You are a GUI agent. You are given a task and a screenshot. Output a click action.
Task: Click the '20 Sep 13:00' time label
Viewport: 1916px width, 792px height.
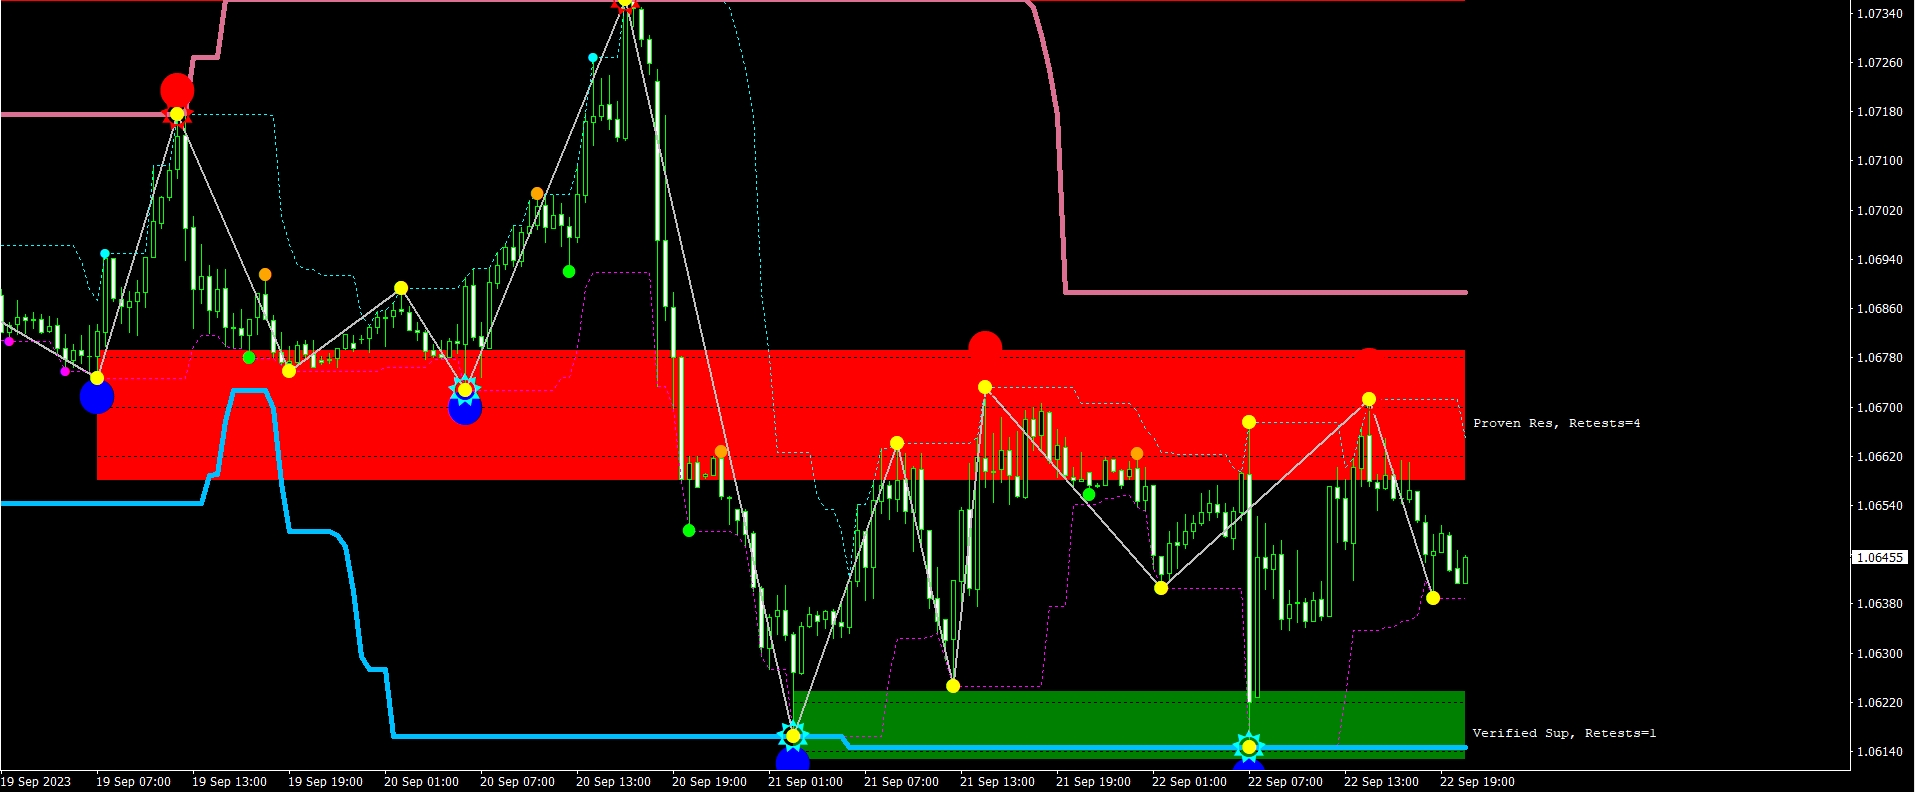pos(613,782)
